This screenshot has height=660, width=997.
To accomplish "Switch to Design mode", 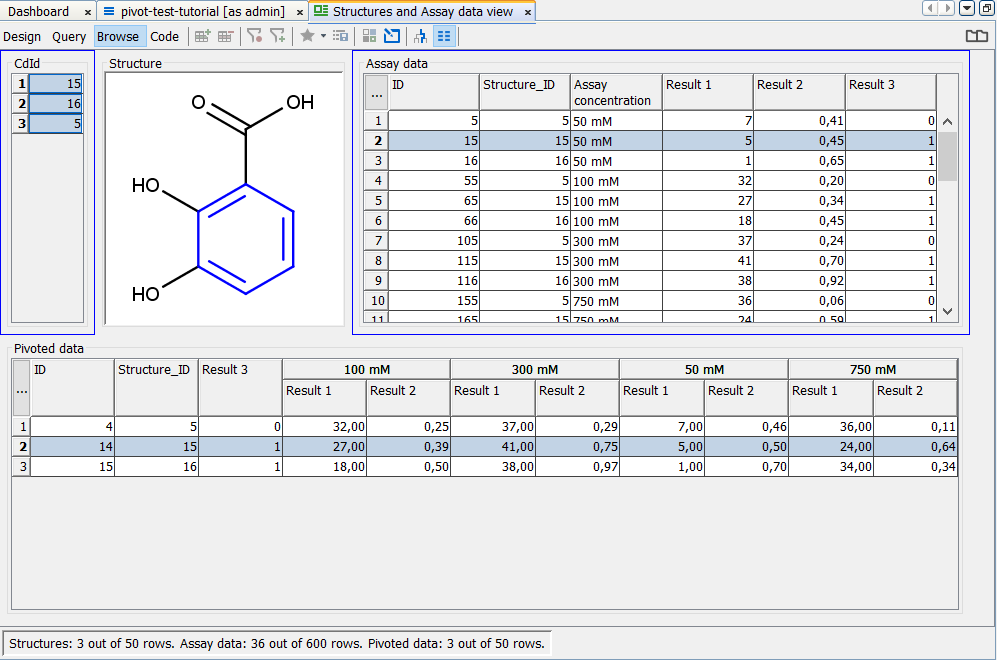I will 22,37.
